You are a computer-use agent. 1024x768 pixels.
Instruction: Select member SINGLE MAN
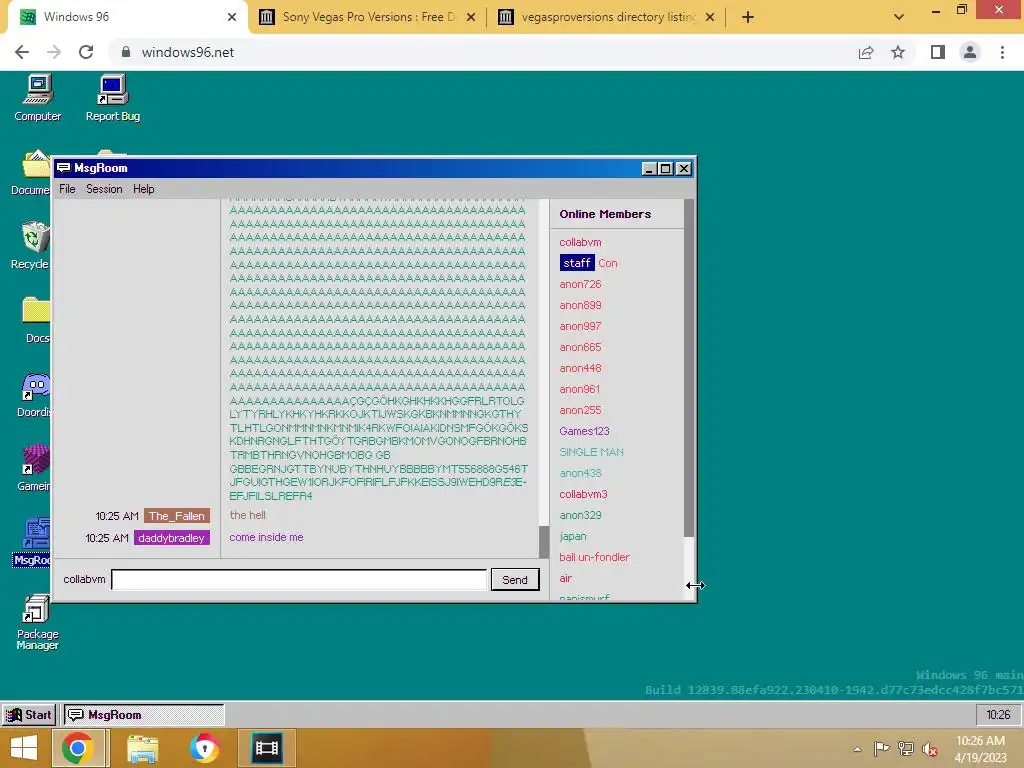click(x=591, y=452)
